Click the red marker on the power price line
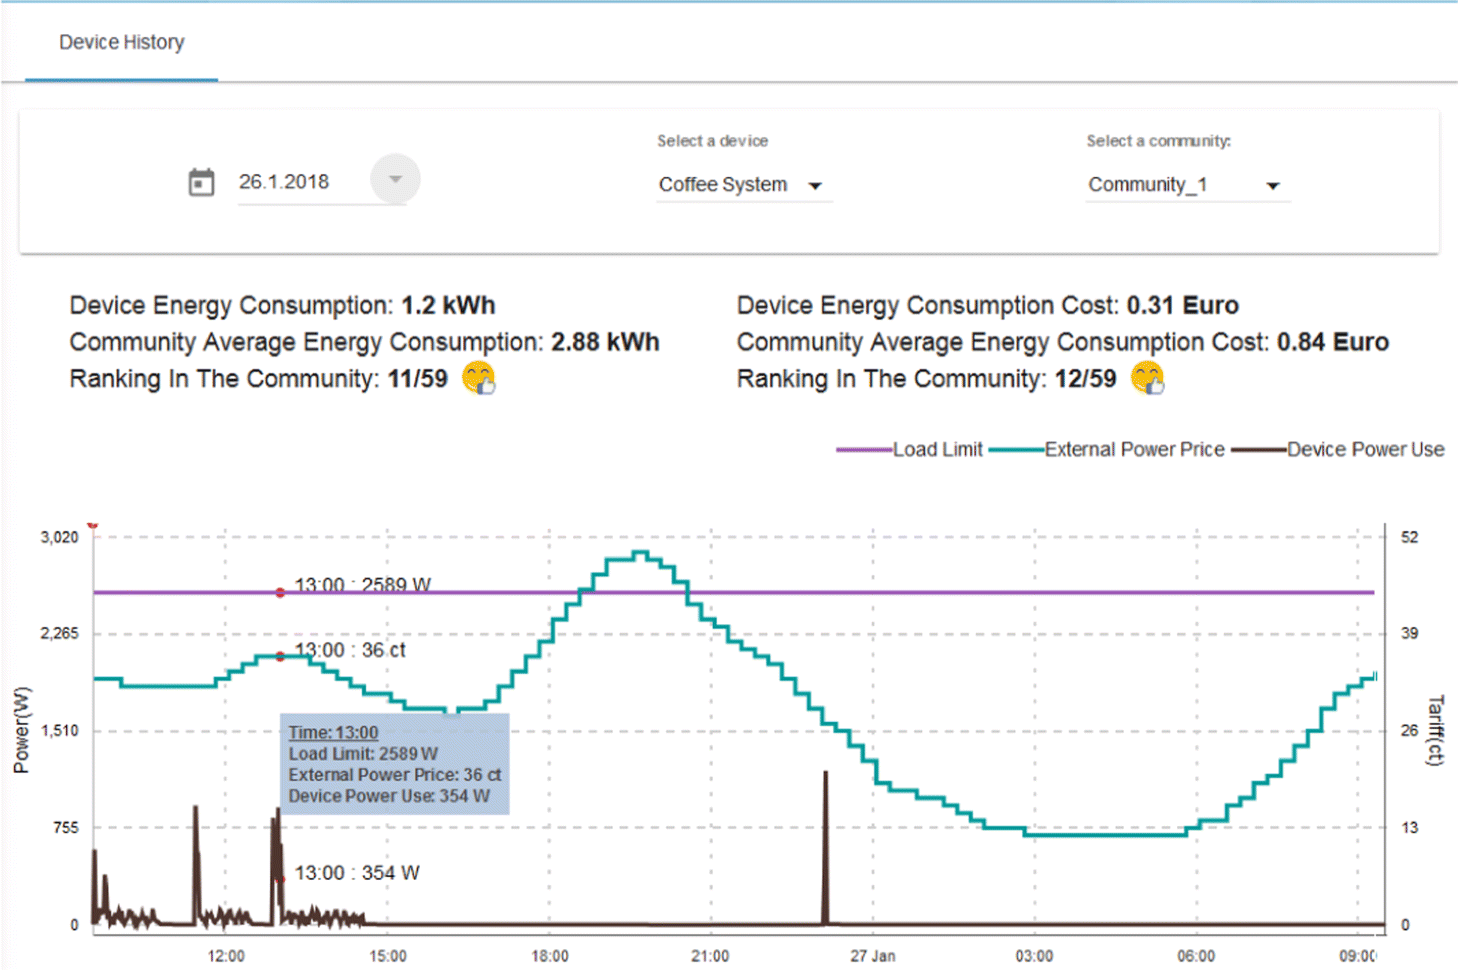This screenshot has height=970, width=1458. tap(280, 657)
